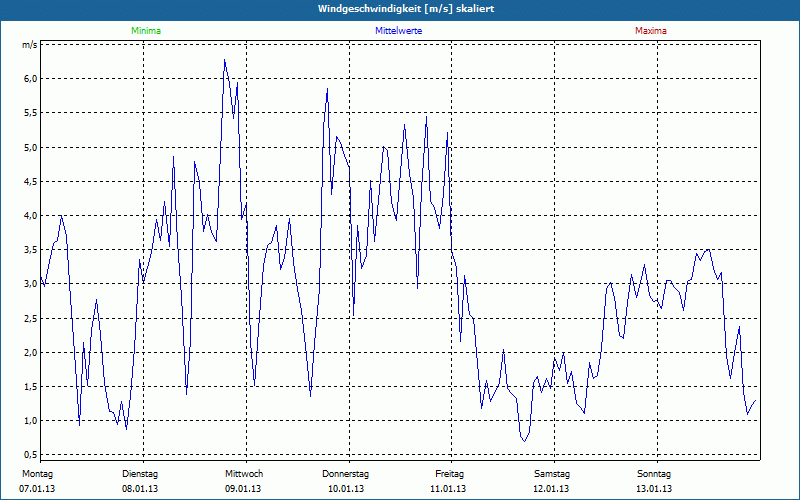Click the 3,0 y-axis value
The image size is (800, 500).
pos(31,284)
